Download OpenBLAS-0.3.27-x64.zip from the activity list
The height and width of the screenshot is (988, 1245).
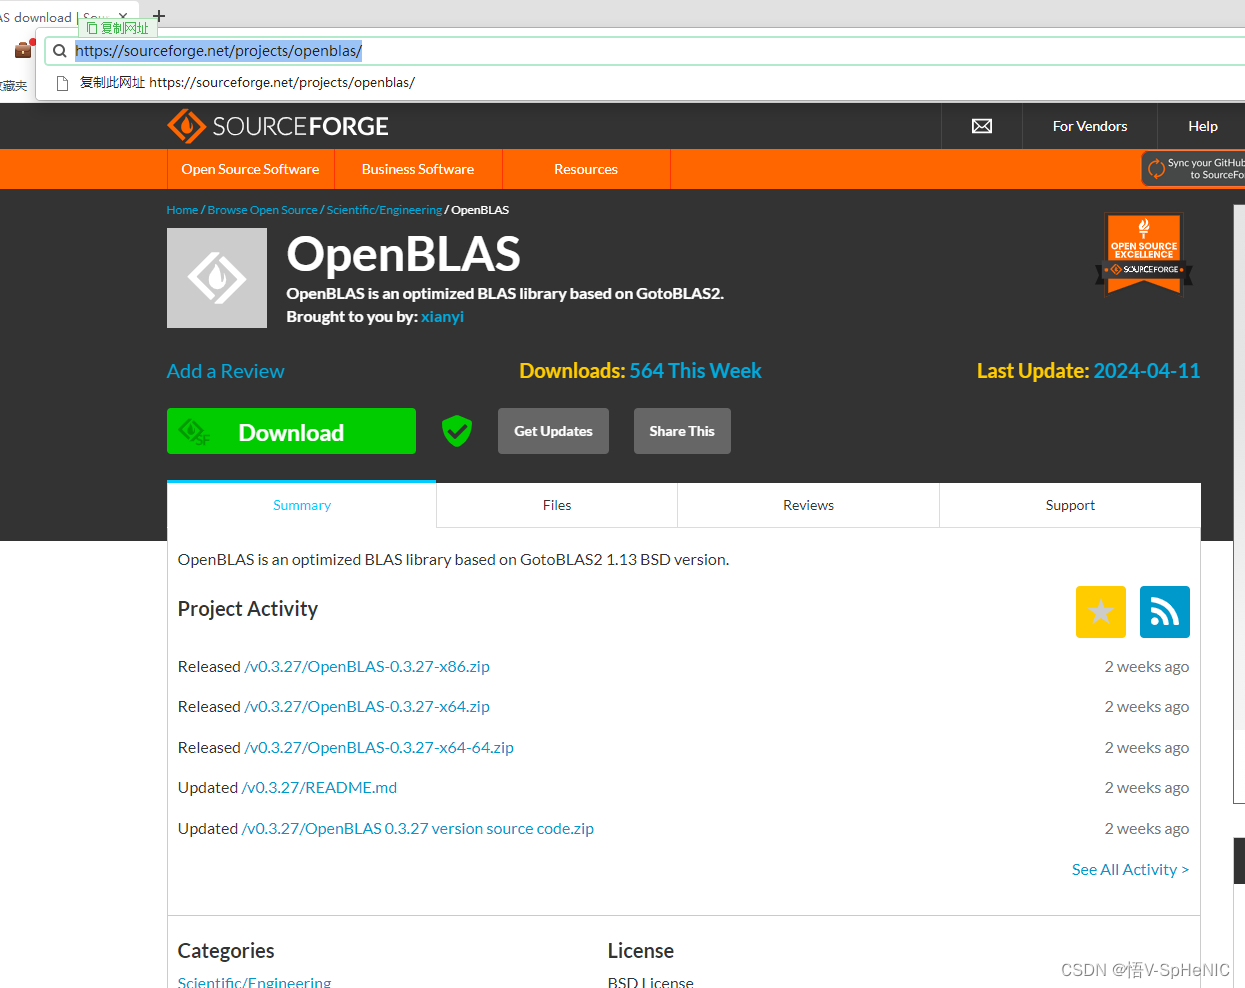(x=366, y=706)
